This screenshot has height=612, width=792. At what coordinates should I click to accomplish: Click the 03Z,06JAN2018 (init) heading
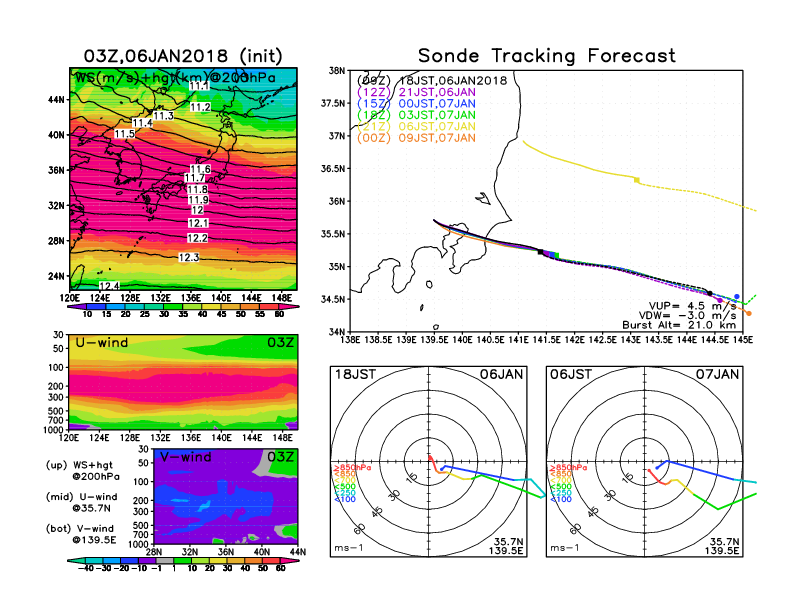tap(182, 55)
